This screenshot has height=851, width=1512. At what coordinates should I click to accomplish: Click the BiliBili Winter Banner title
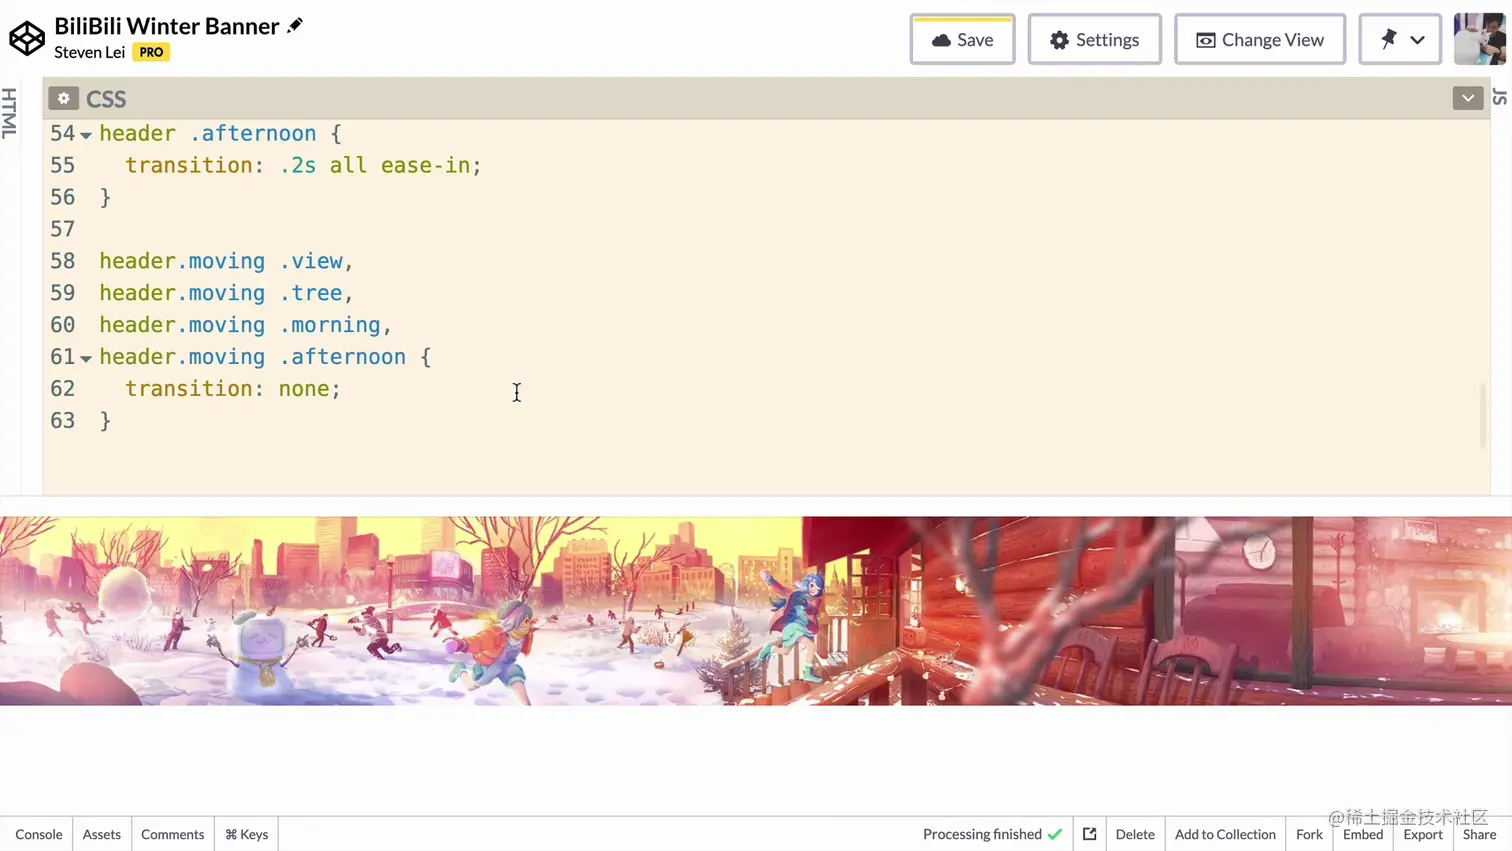tap(167, 26)
